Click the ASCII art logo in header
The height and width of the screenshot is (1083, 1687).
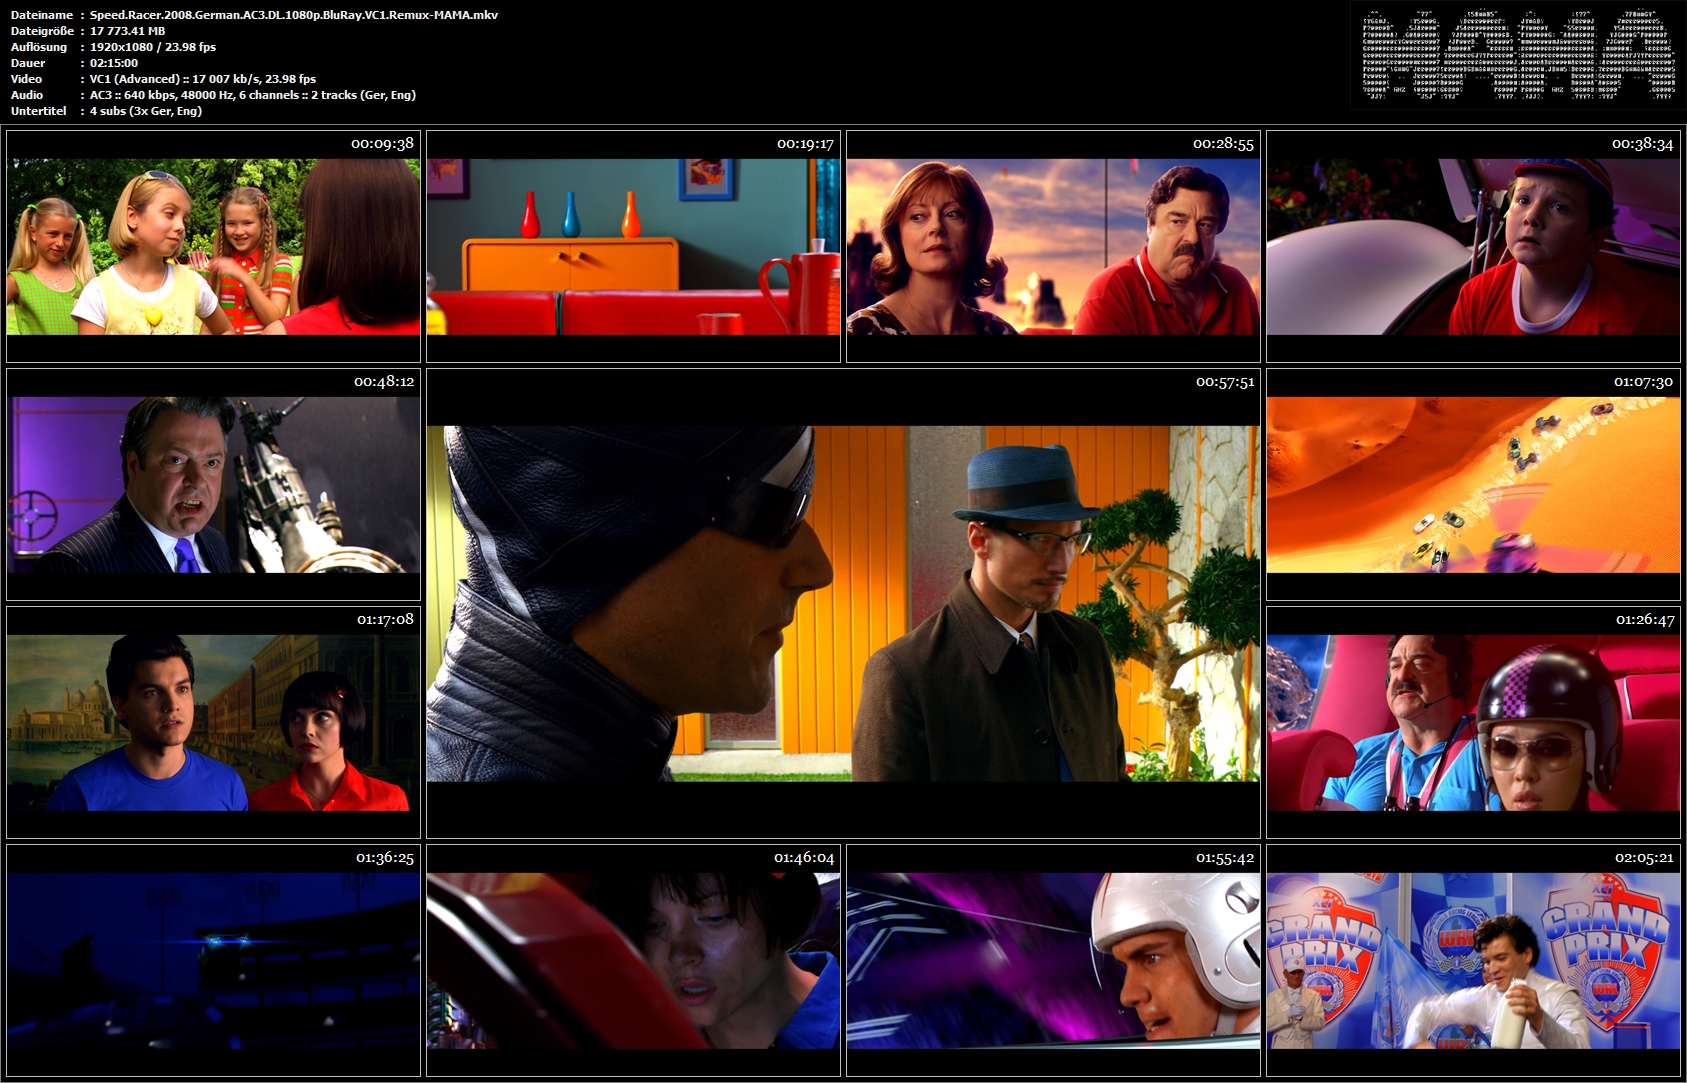(1519, 55)
